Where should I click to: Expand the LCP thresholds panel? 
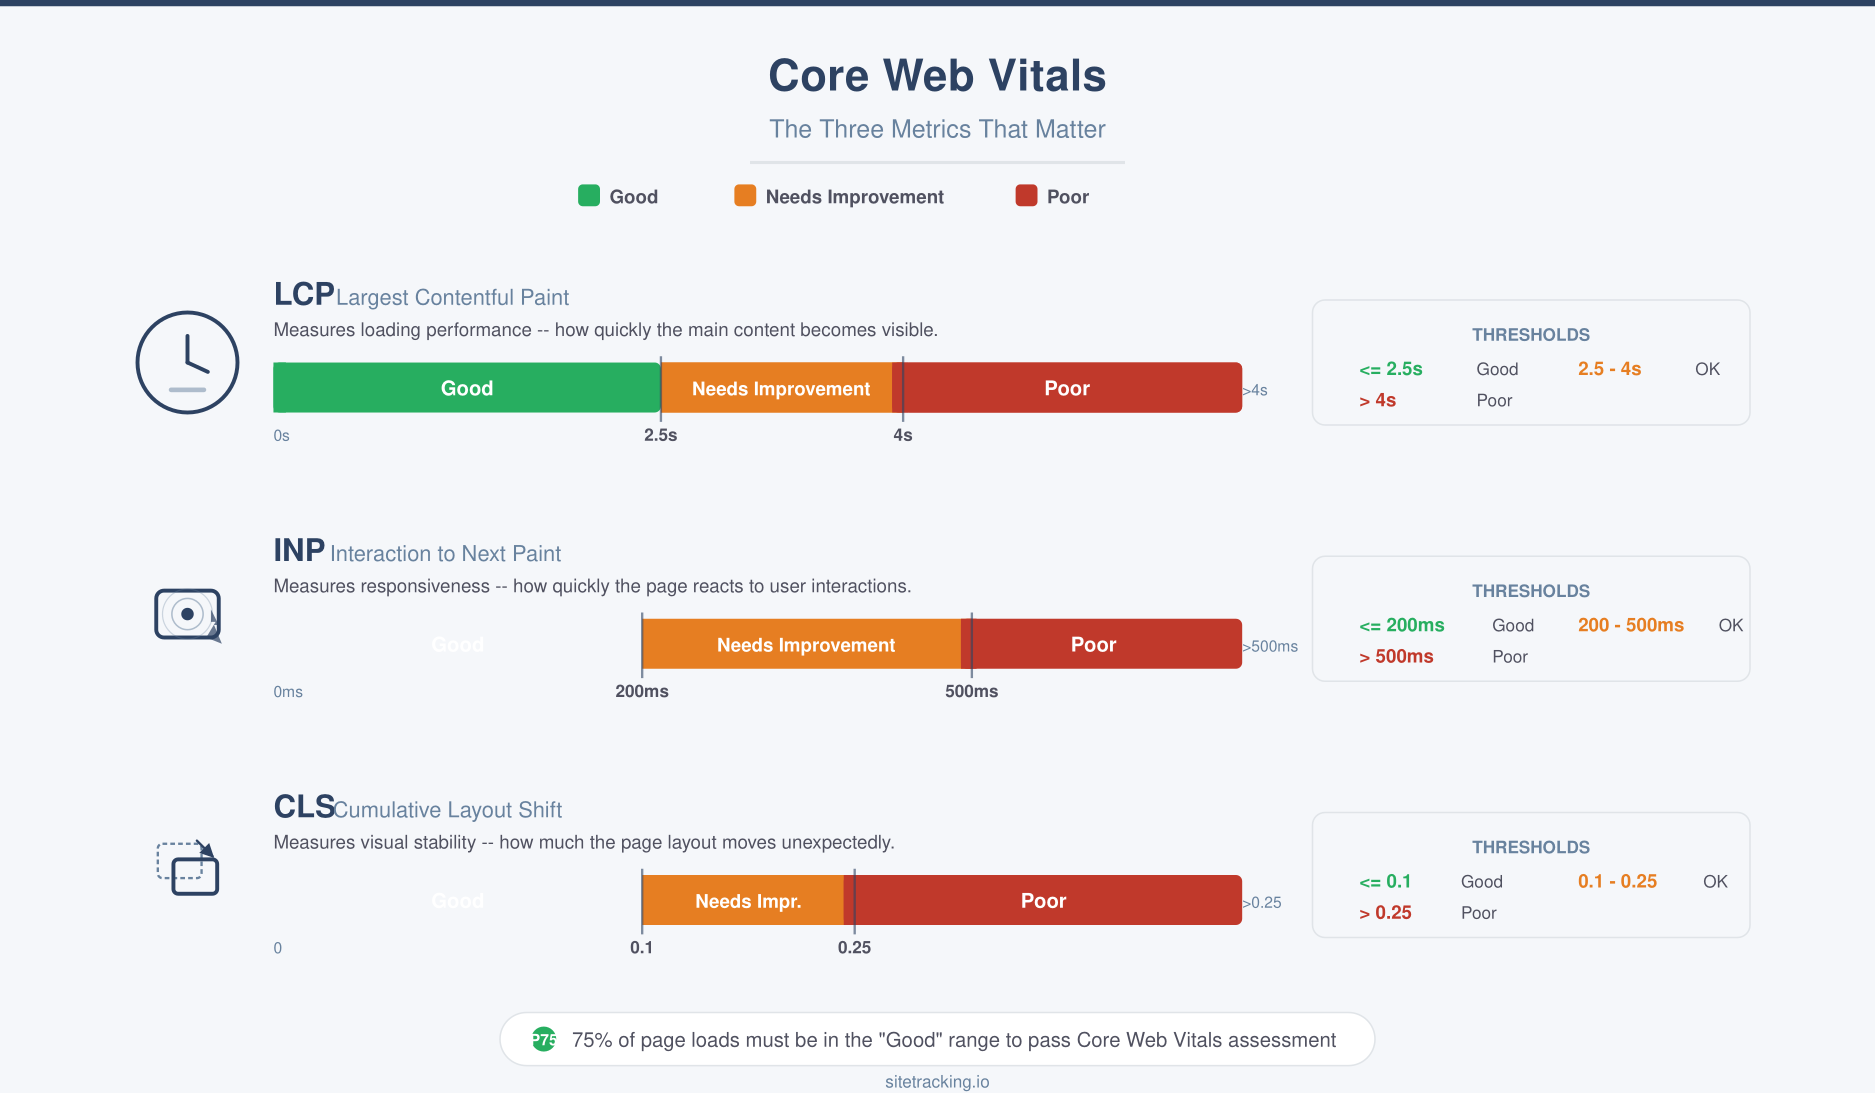click(x=1530, y=362)
